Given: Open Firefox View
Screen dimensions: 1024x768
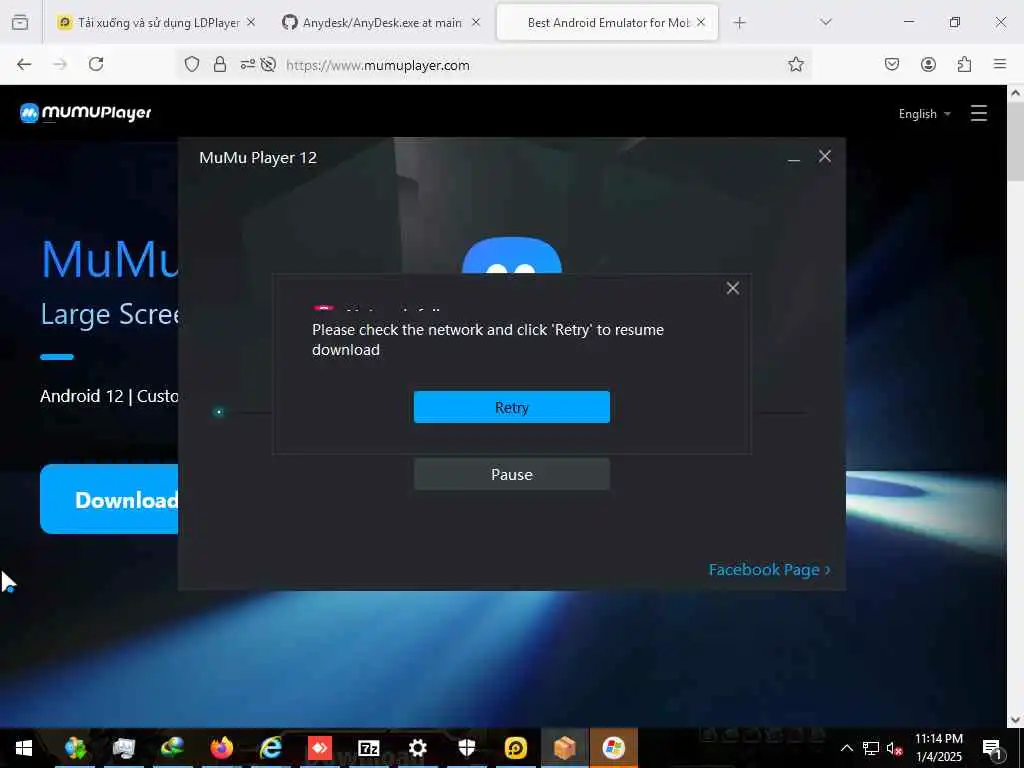Looking at the screenshot, I should click(20, 22).
